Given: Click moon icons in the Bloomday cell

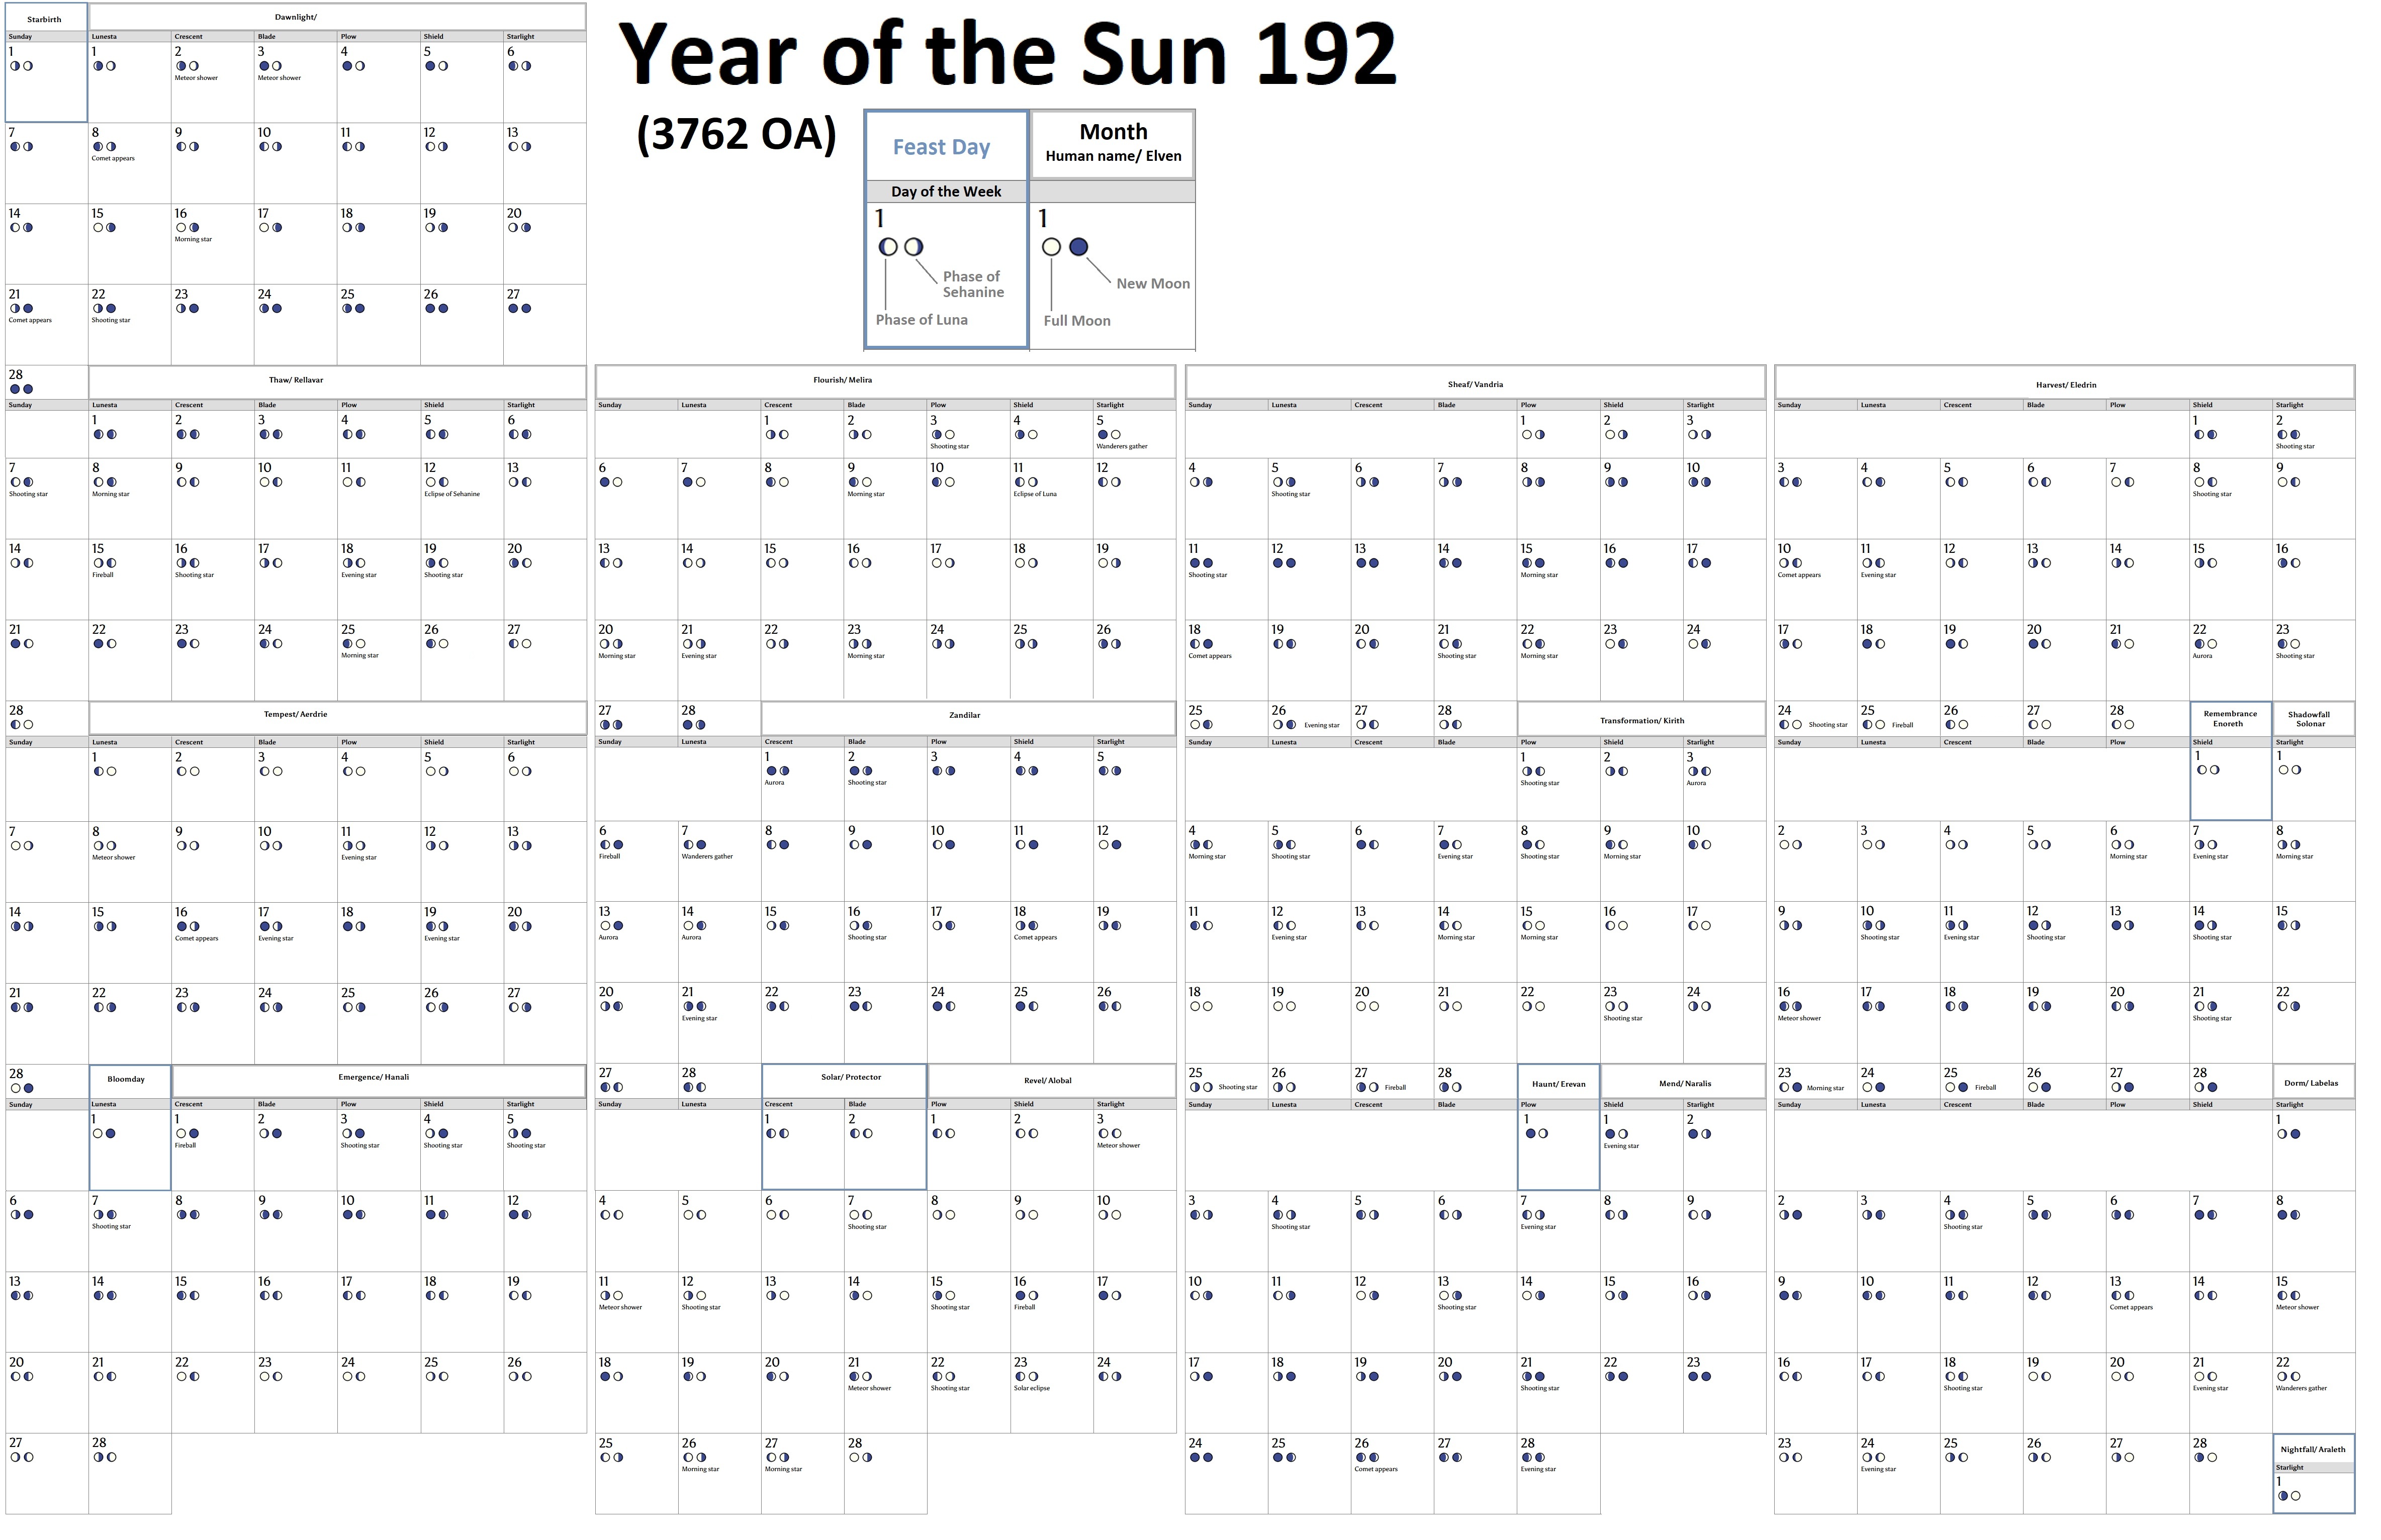Looking at the screenshot, I should click(x=104, y=1134).
